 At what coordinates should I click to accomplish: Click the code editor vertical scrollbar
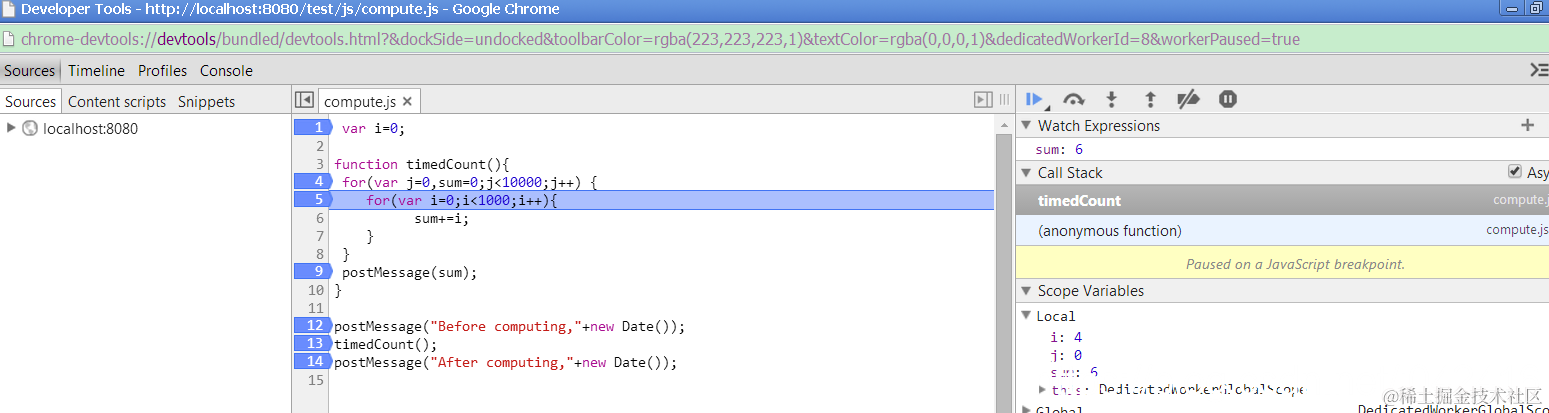1003,273
